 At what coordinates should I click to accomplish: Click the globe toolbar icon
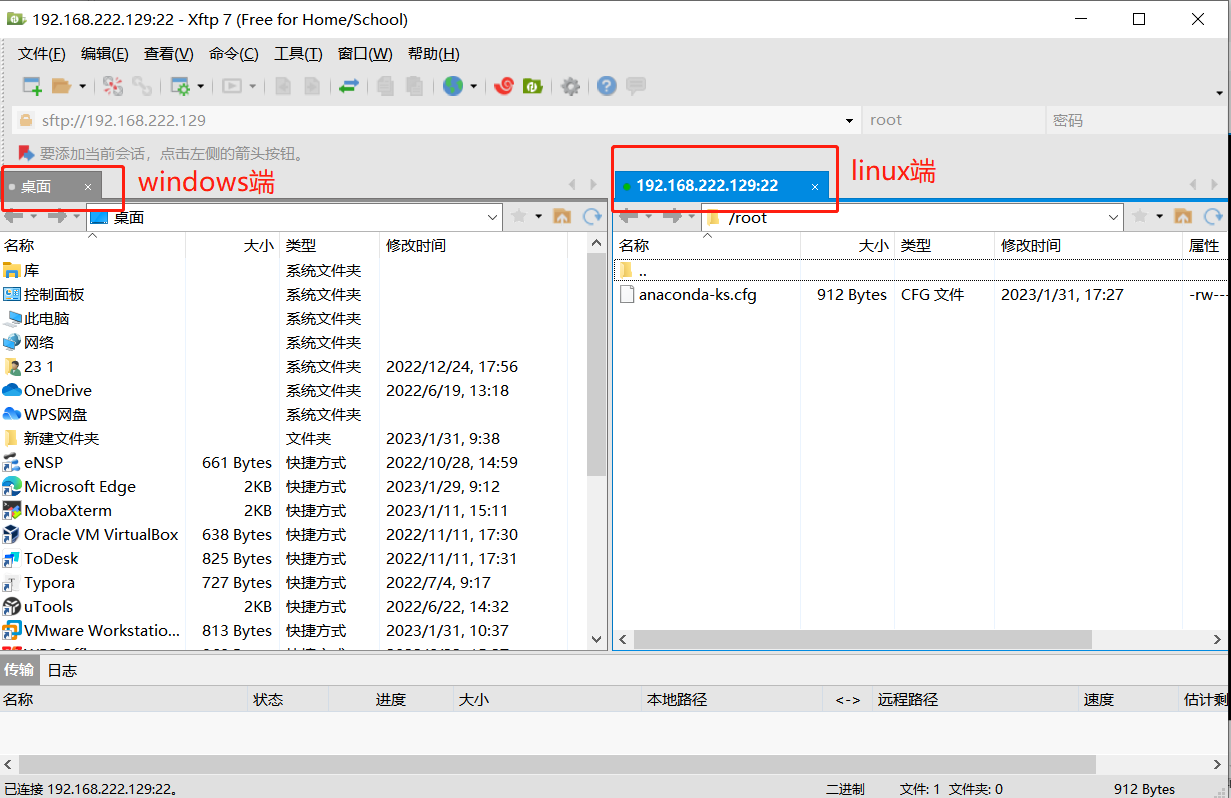(453, 86)
